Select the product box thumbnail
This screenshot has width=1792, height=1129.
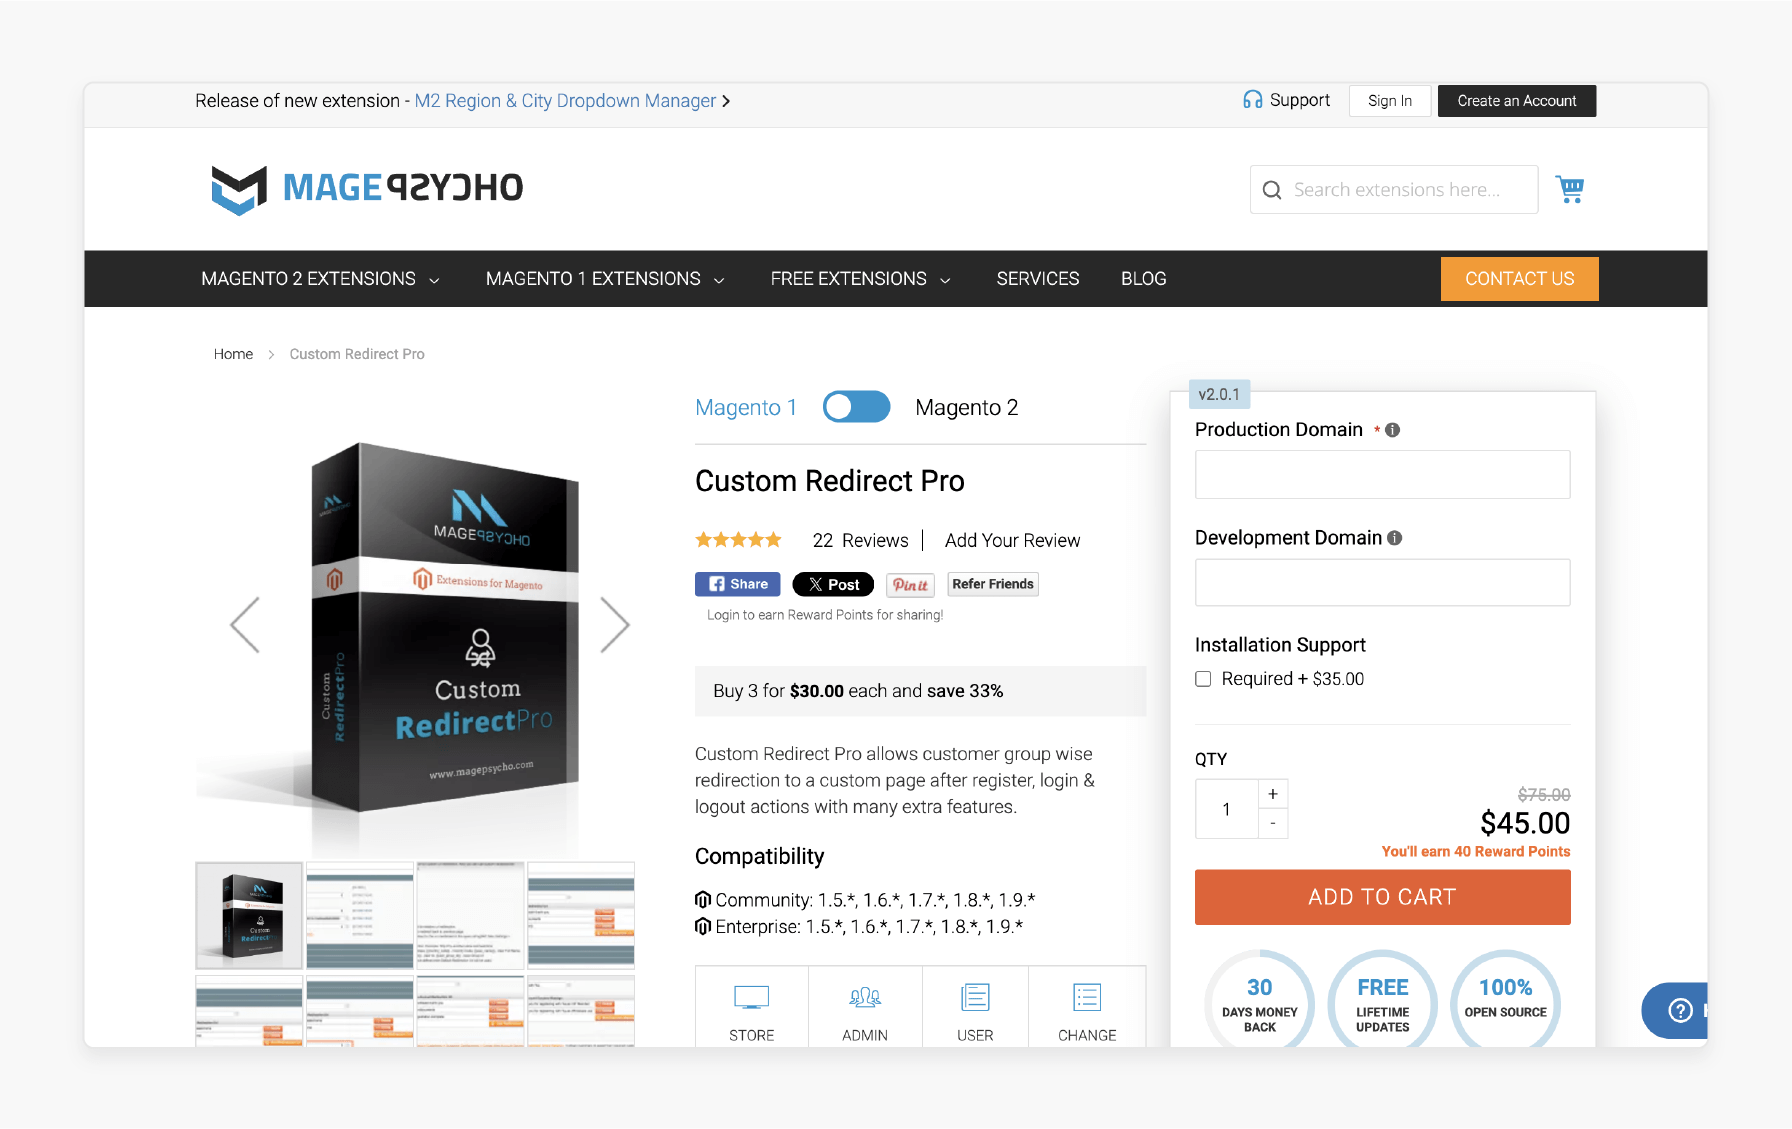249,916
